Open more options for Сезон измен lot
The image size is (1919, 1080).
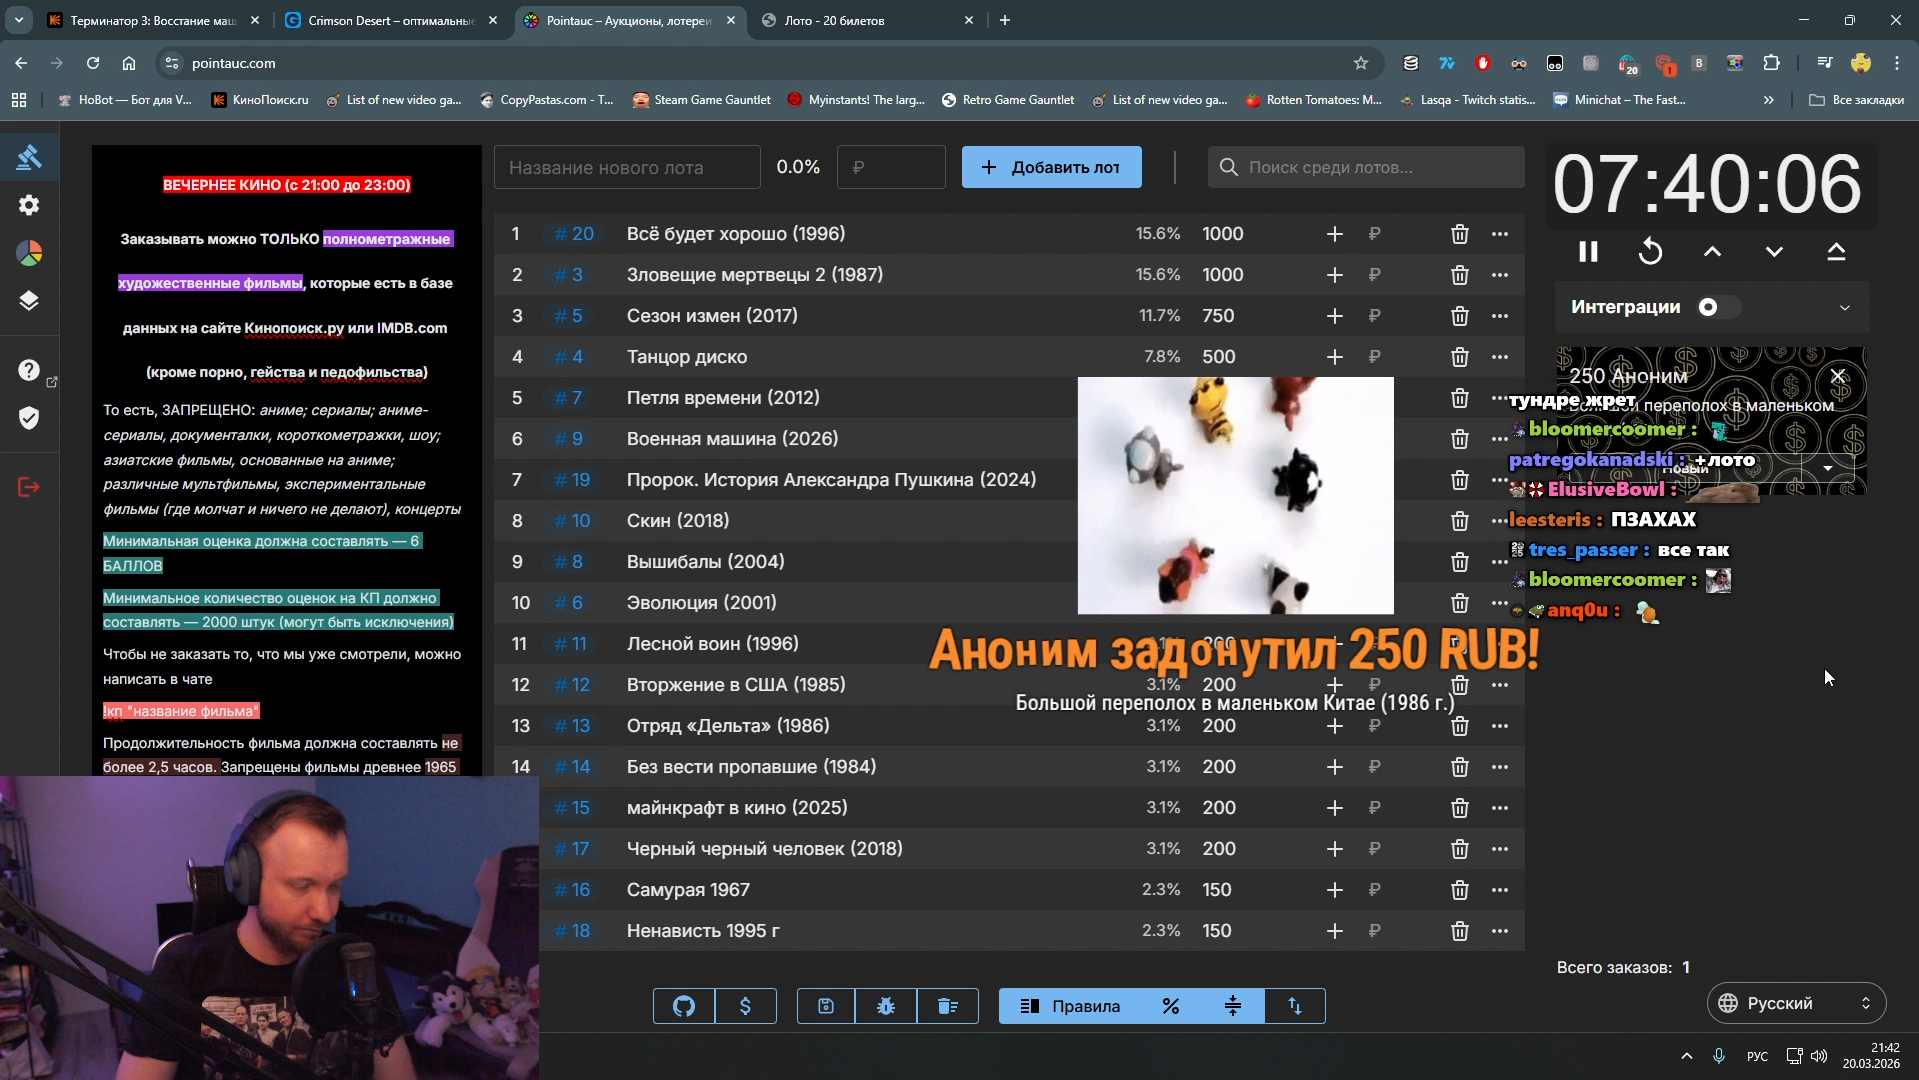click(x=1499, y=316)
